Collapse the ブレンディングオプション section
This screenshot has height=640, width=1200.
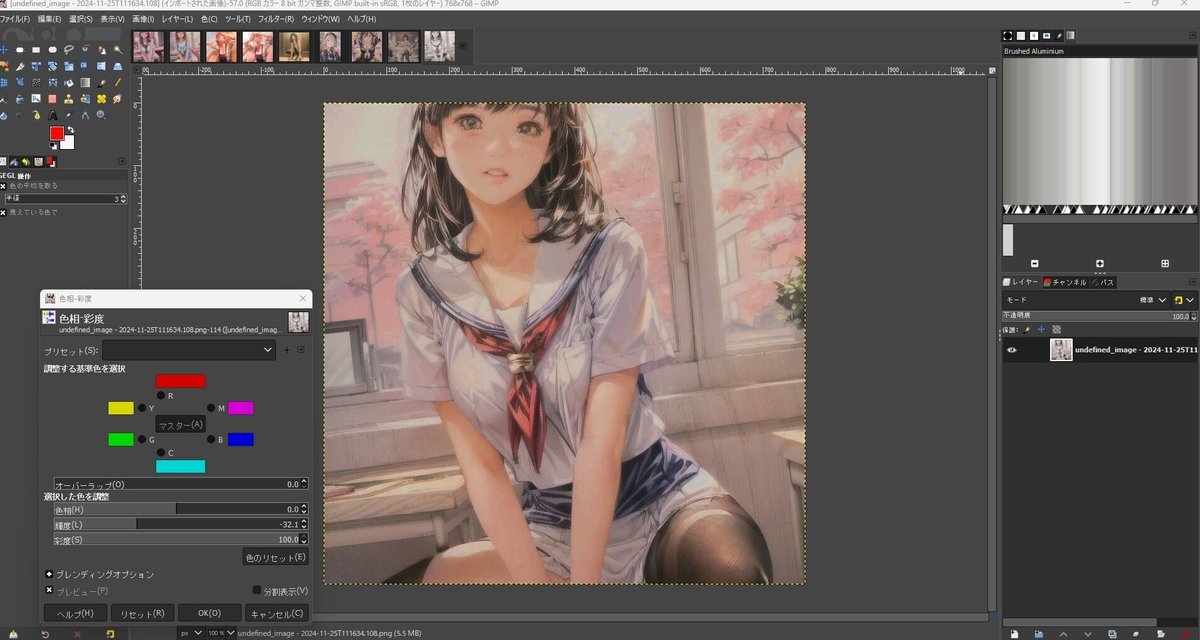click(x=47, y=574)
